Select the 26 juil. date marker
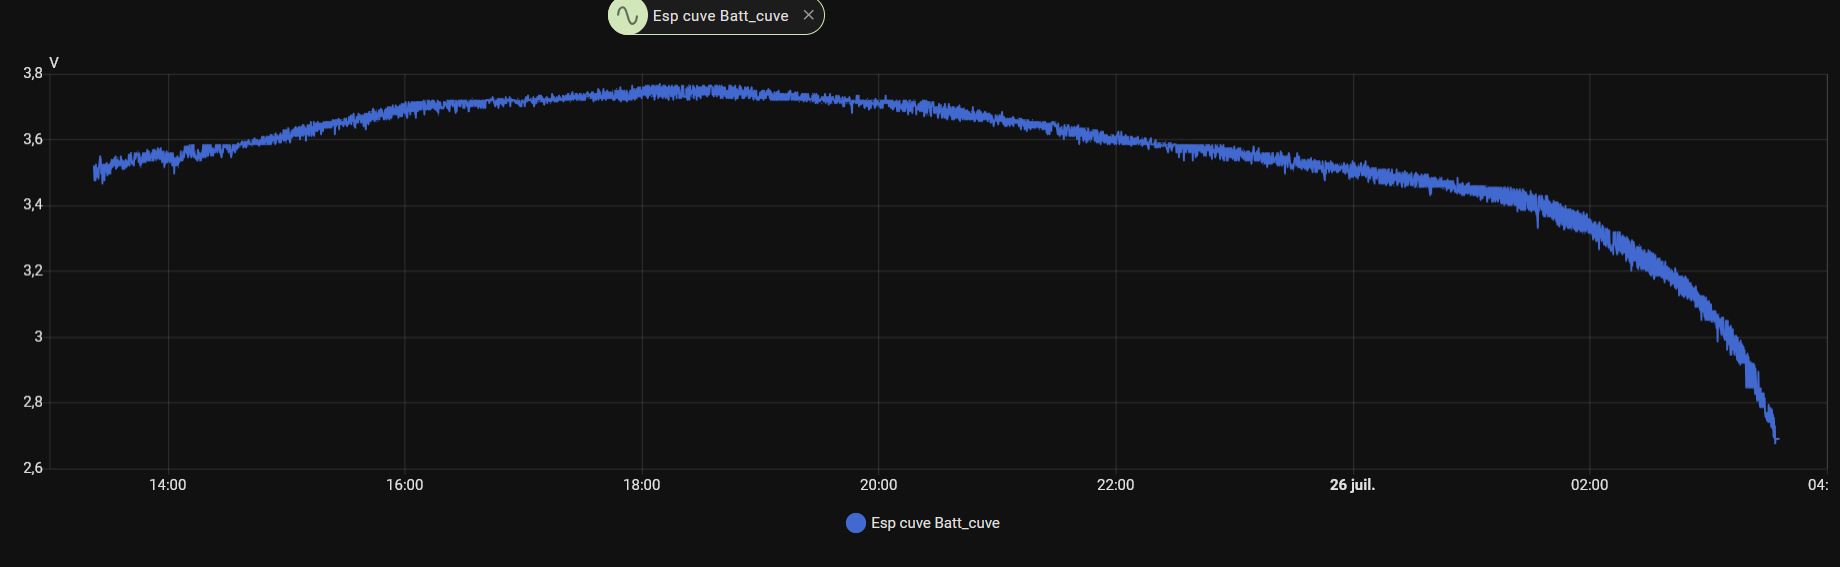 1352,485
